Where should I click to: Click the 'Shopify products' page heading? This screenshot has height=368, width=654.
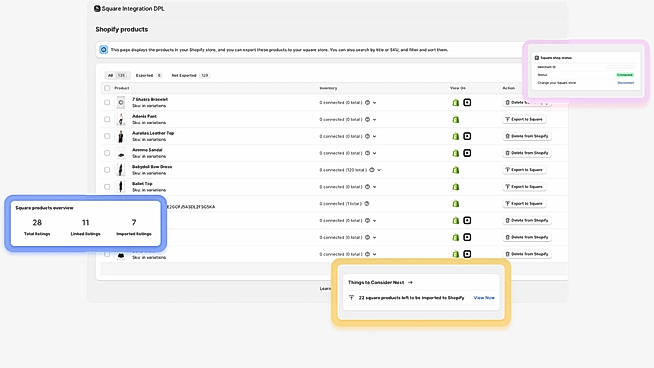click(x=122, y=29)
